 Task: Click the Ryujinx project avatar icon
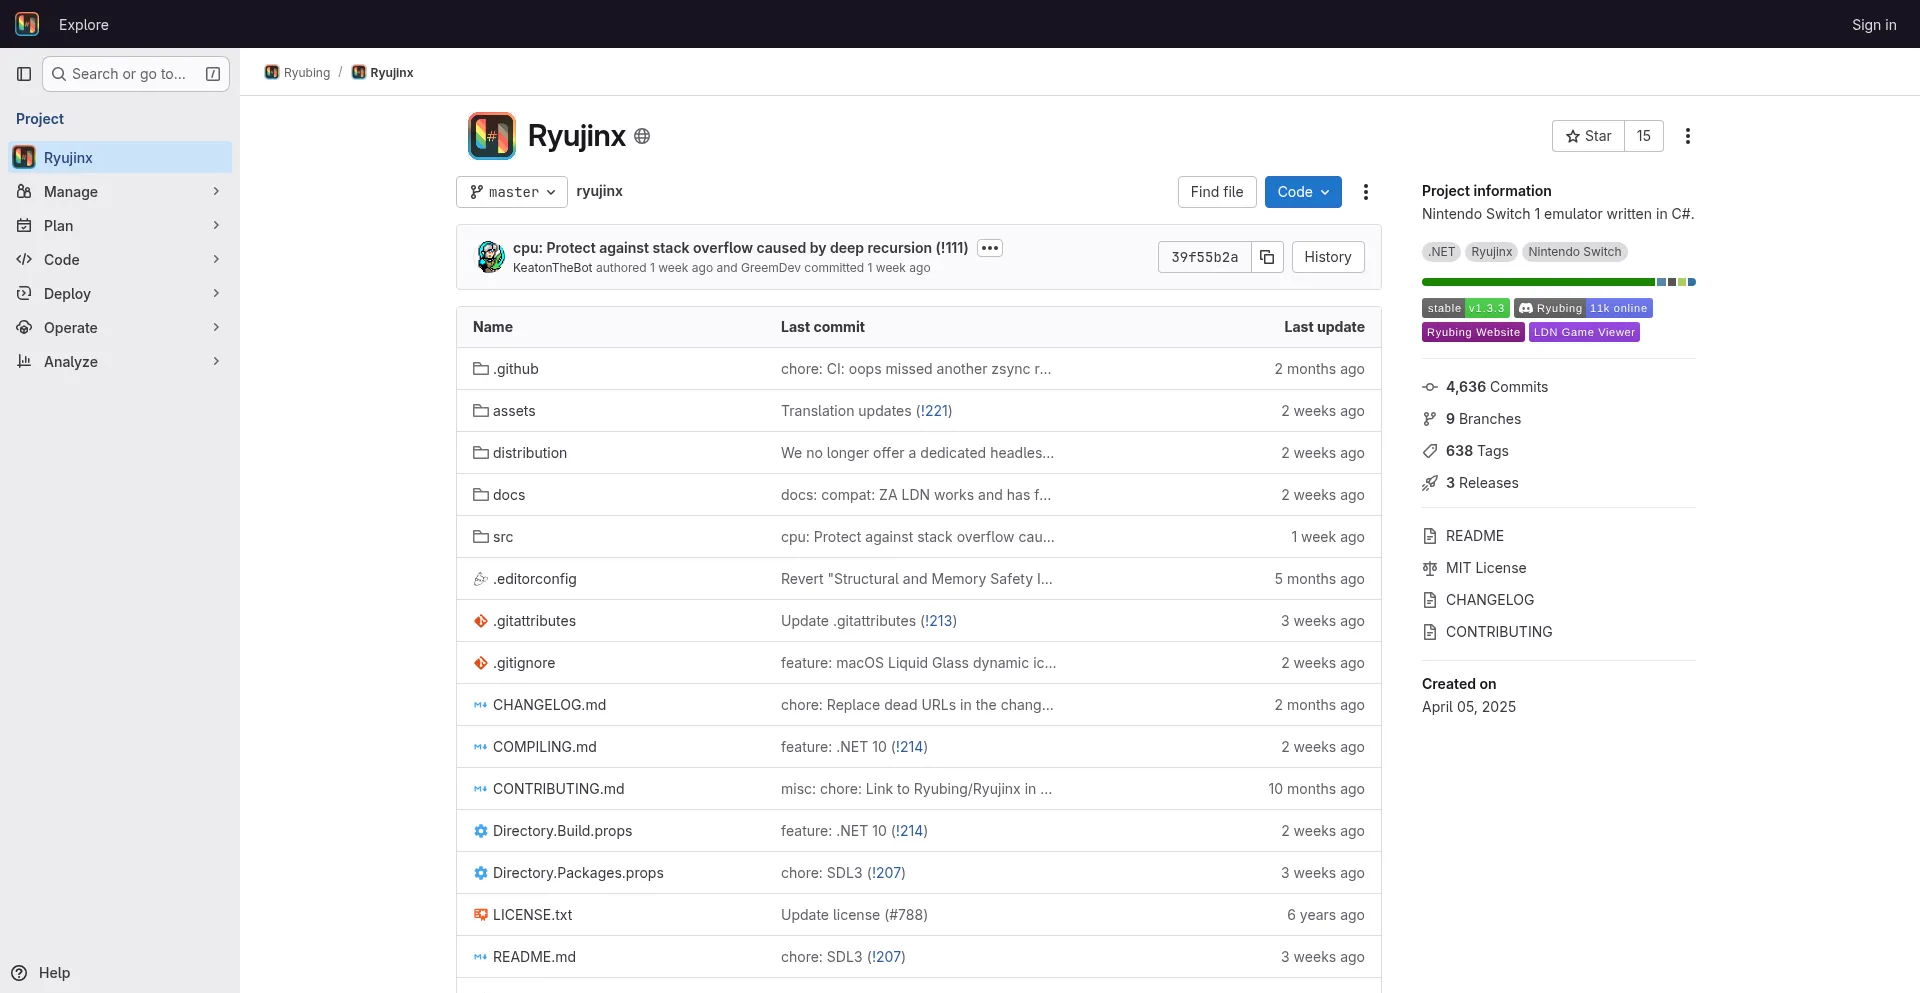pos(491,136)
